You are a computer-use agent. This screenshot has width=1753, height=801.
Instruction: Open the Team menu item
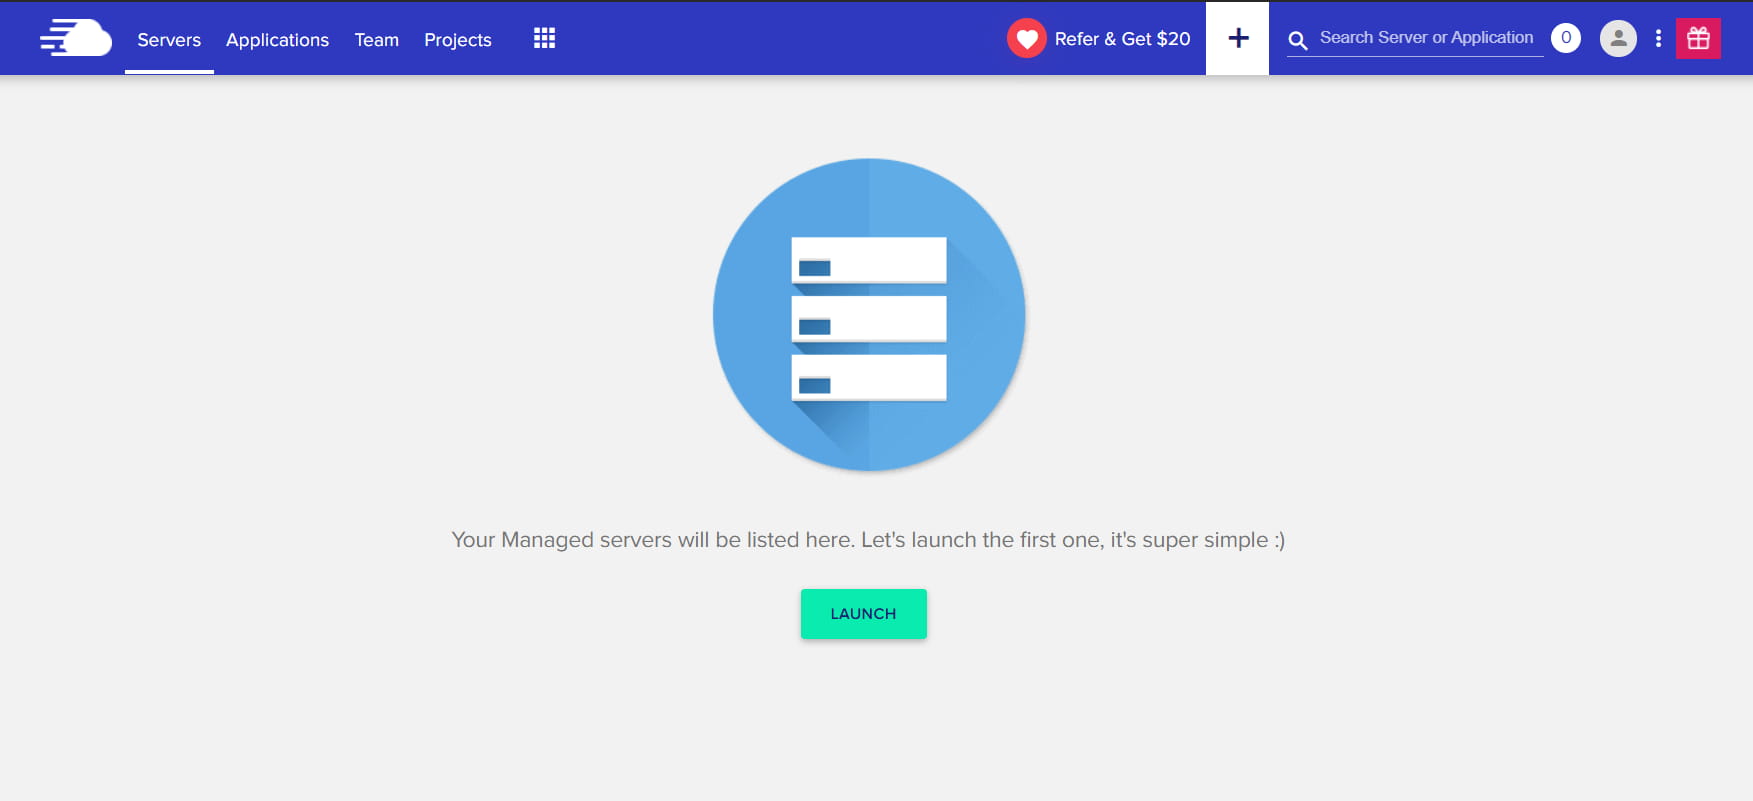click(376, 40)
